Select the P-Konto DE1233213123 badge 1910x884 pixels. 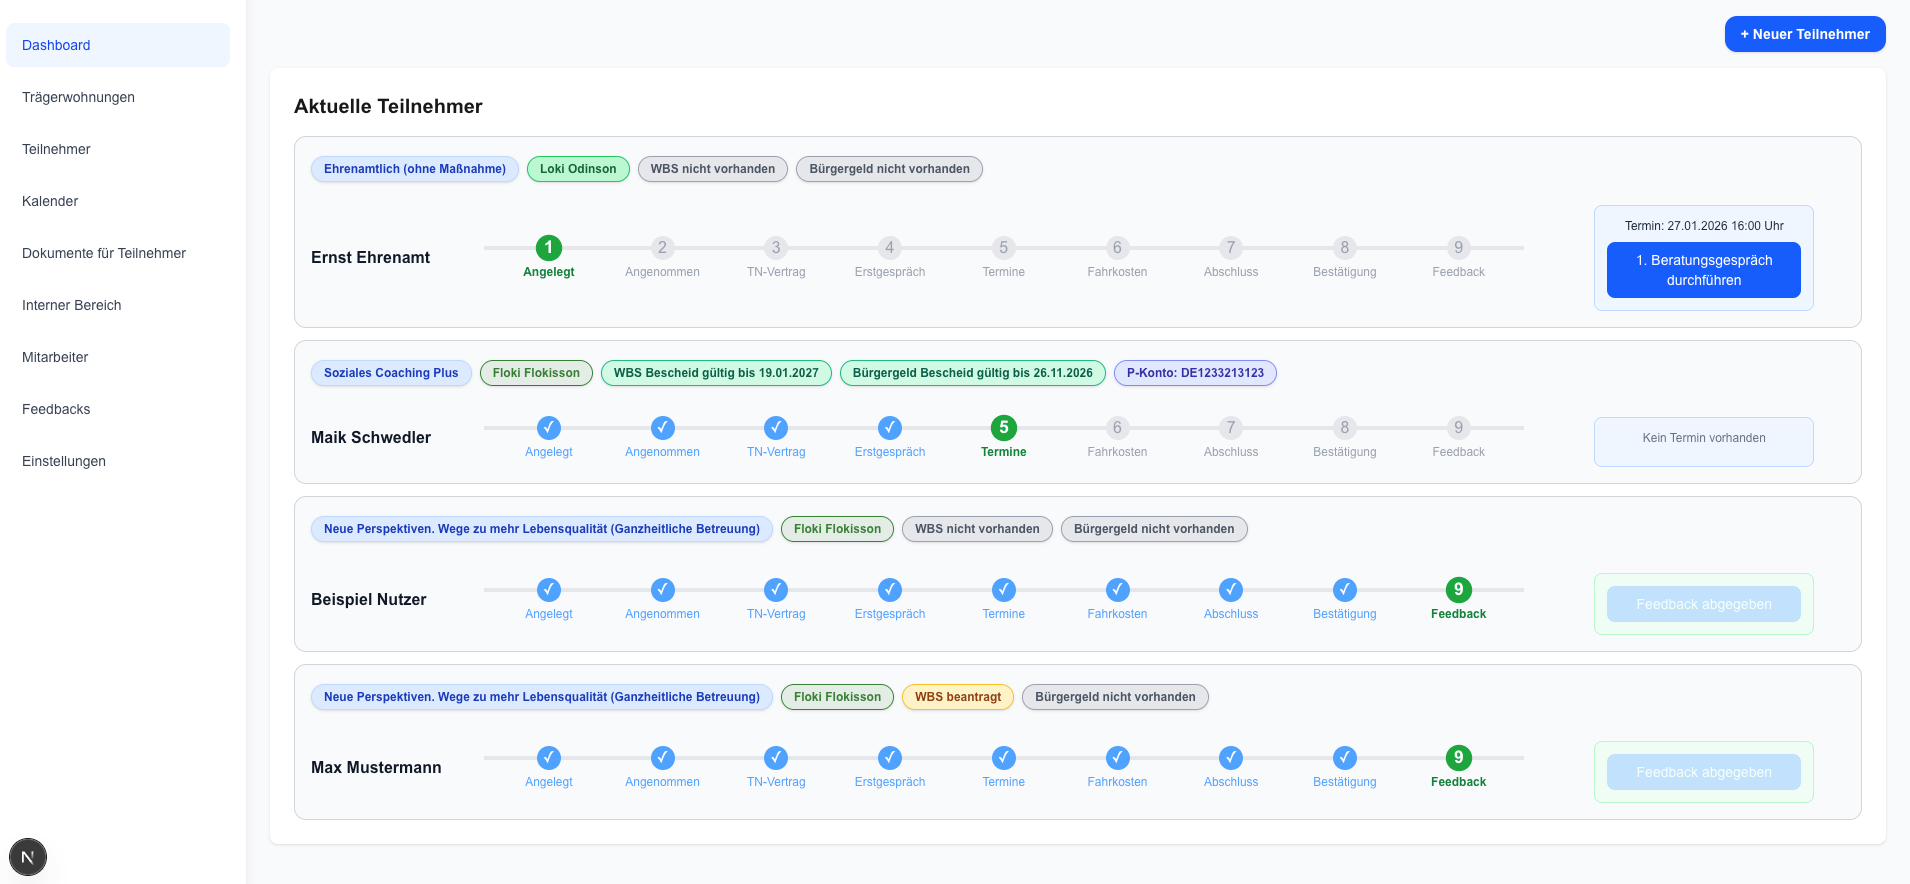point(1194,373)
